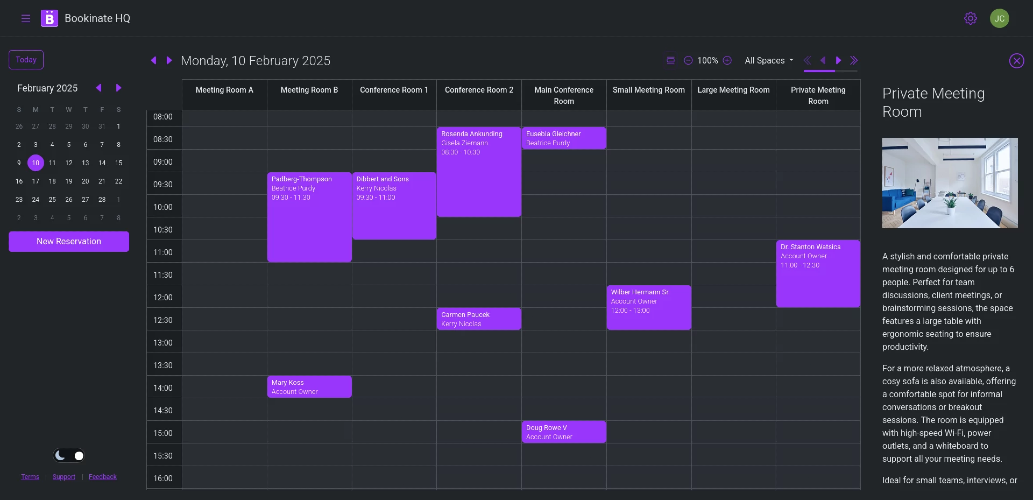Select the Private Meeting Room column header
Image resolution: width=1033 pixels, height=500 pixels.
818,94
